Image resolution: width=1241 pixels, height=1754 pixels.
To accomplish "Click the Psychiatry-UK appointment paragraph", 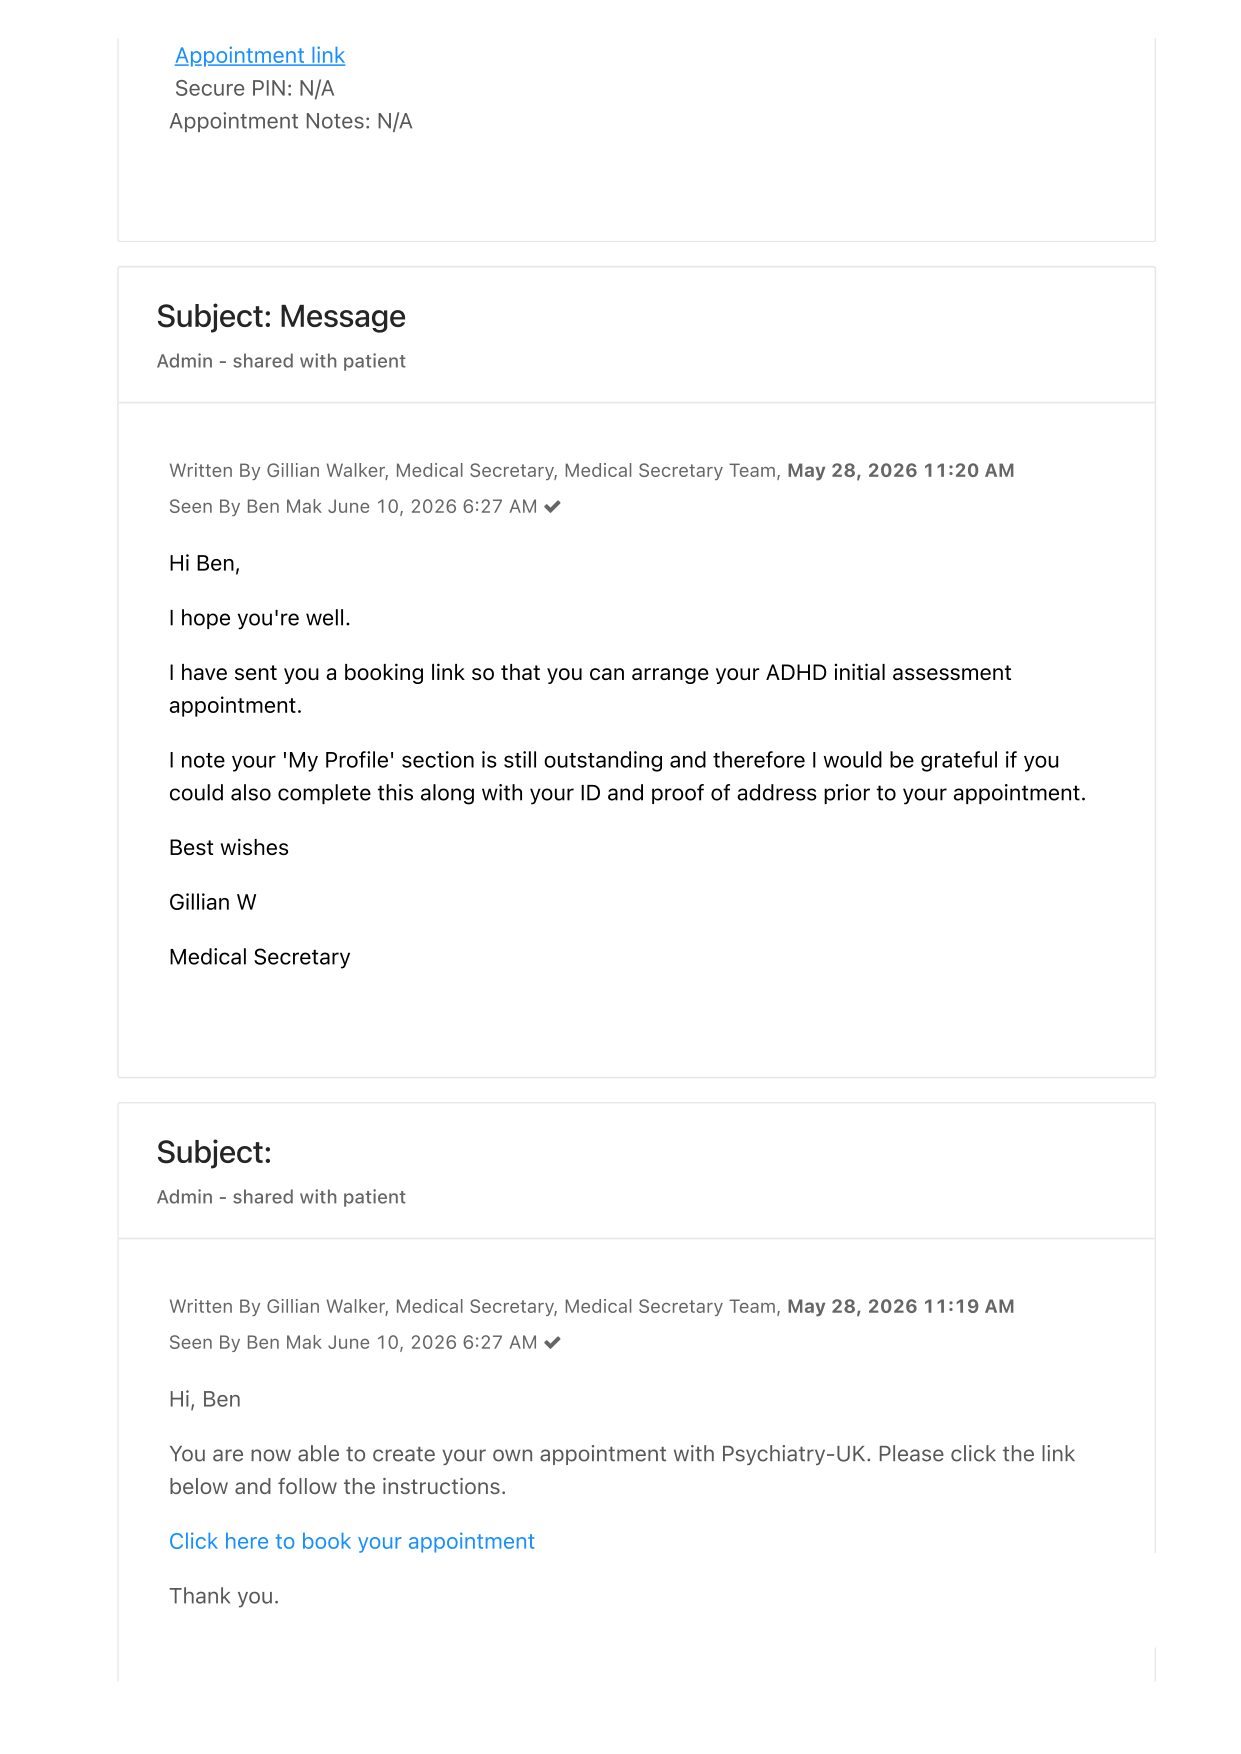I will [x=621, y=1470].
